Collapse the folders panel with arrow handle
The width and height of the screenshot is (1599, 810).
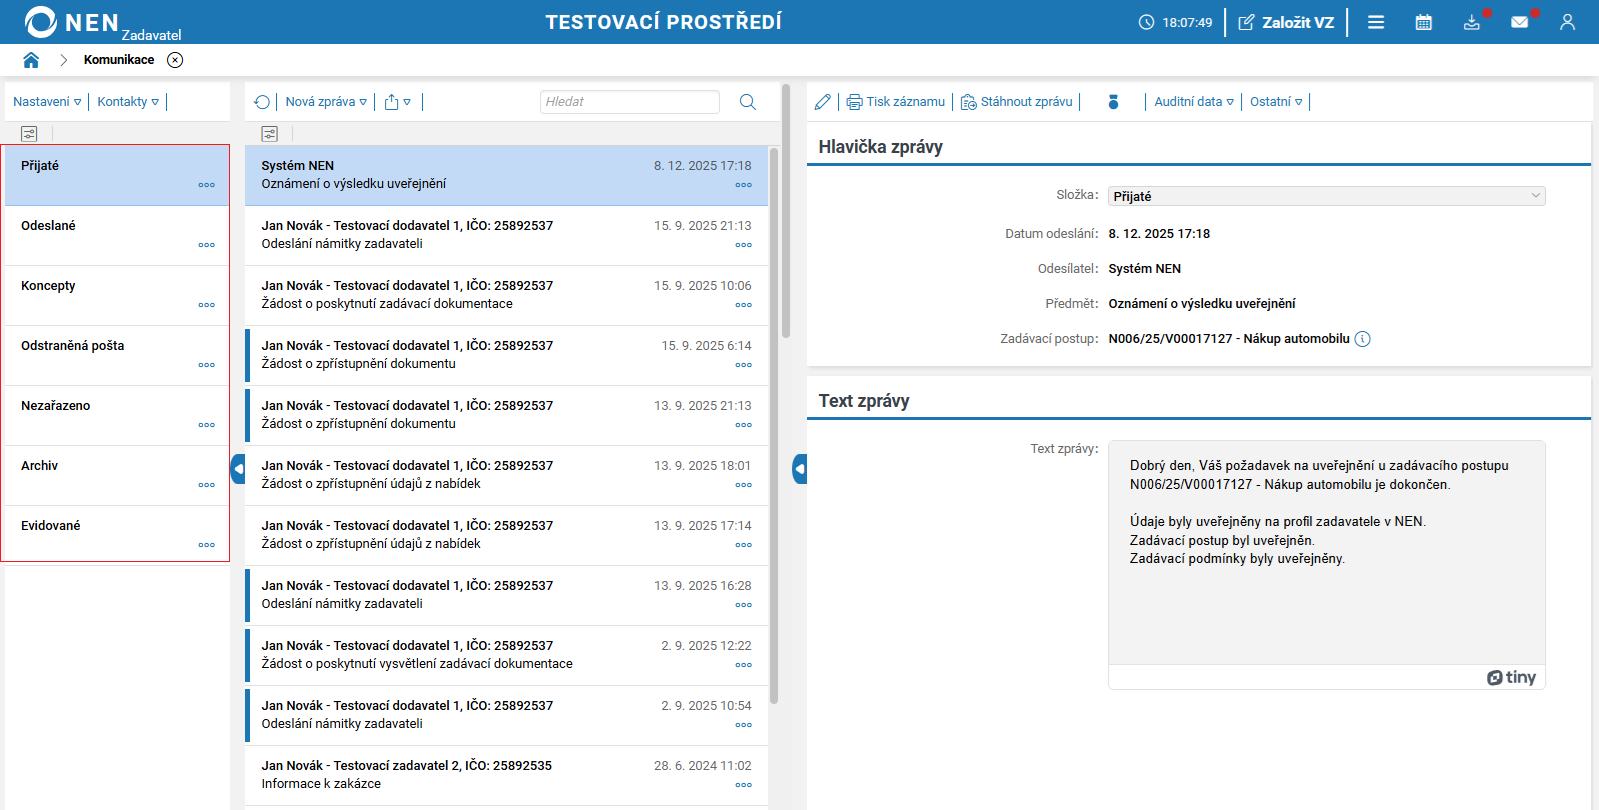(x=238, y=469)
